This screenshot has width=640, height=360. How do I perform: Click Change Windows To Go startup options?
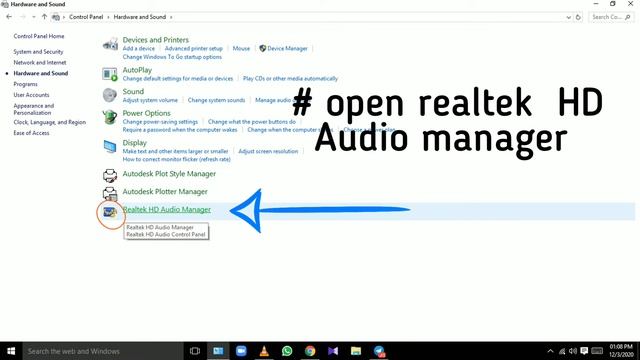coord(172,57)
